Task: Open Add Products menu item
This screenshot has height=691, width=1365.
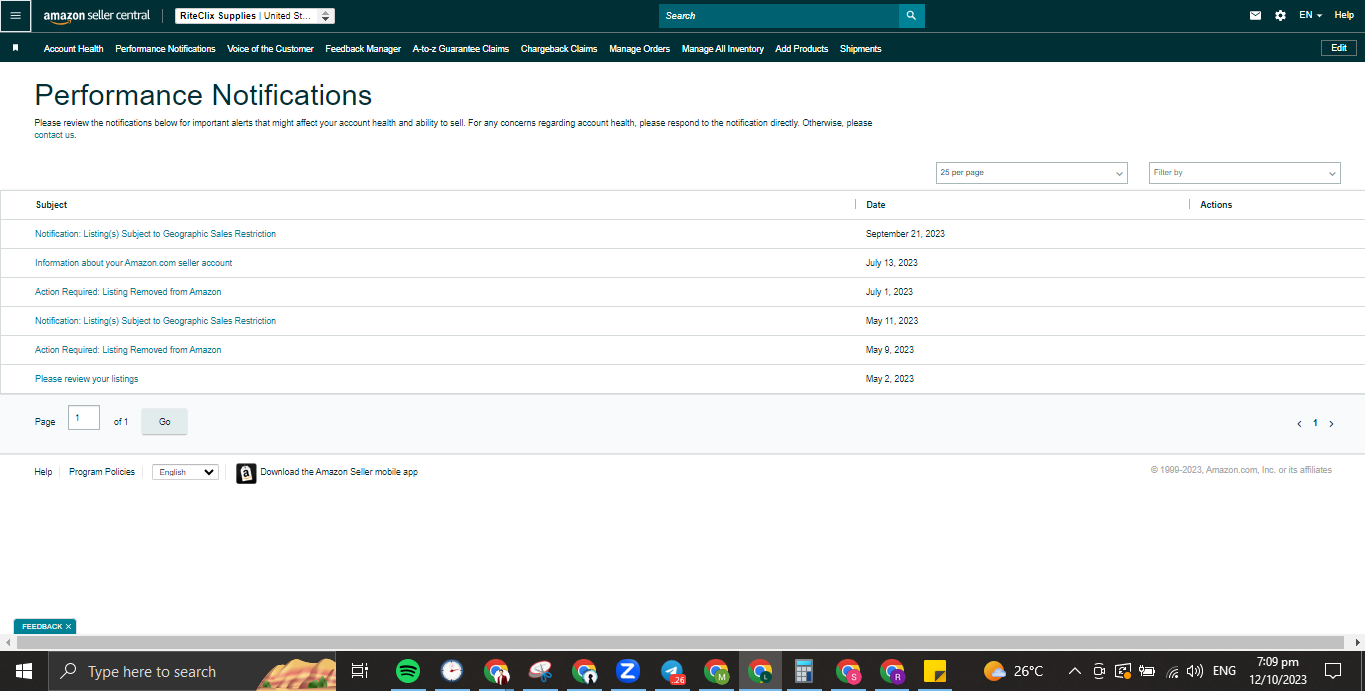Action: [x=802, y=49]
